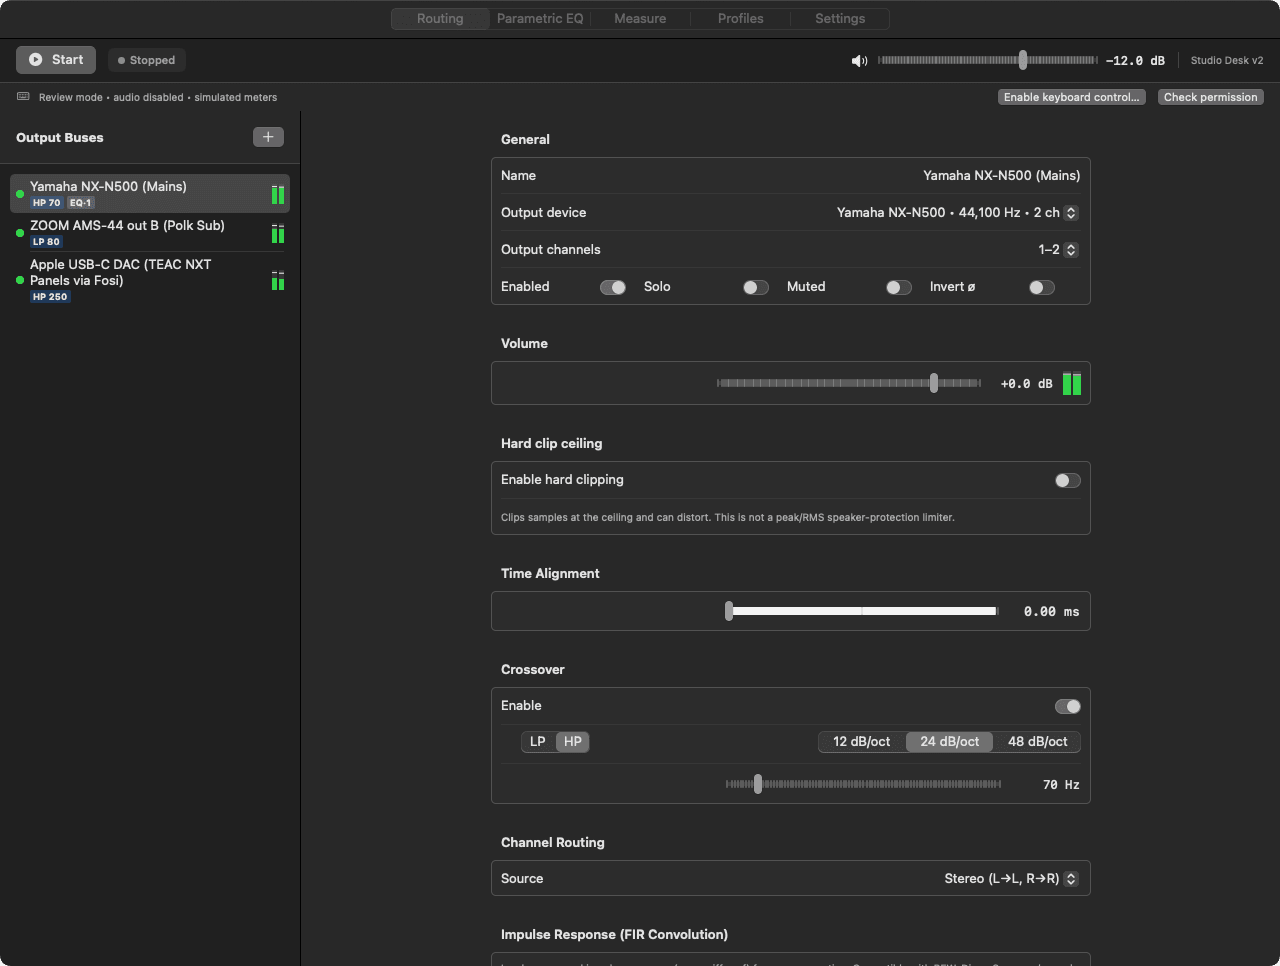This screenshot has width=1280, height=966.
Task: Click the HP 70 badge on Yamaha bus
Action: (x=47, y=203)
